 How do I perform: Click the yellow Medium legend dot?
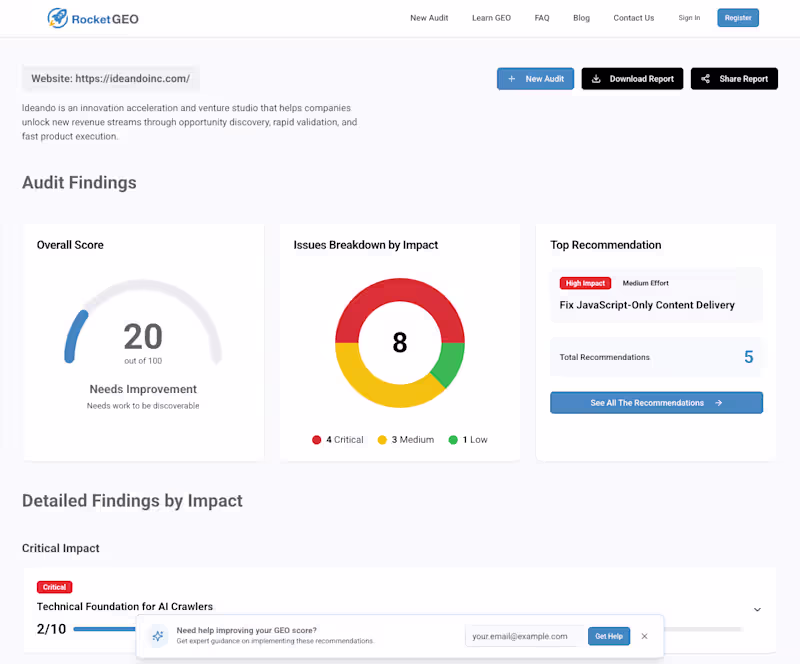(x=382, y=439)
